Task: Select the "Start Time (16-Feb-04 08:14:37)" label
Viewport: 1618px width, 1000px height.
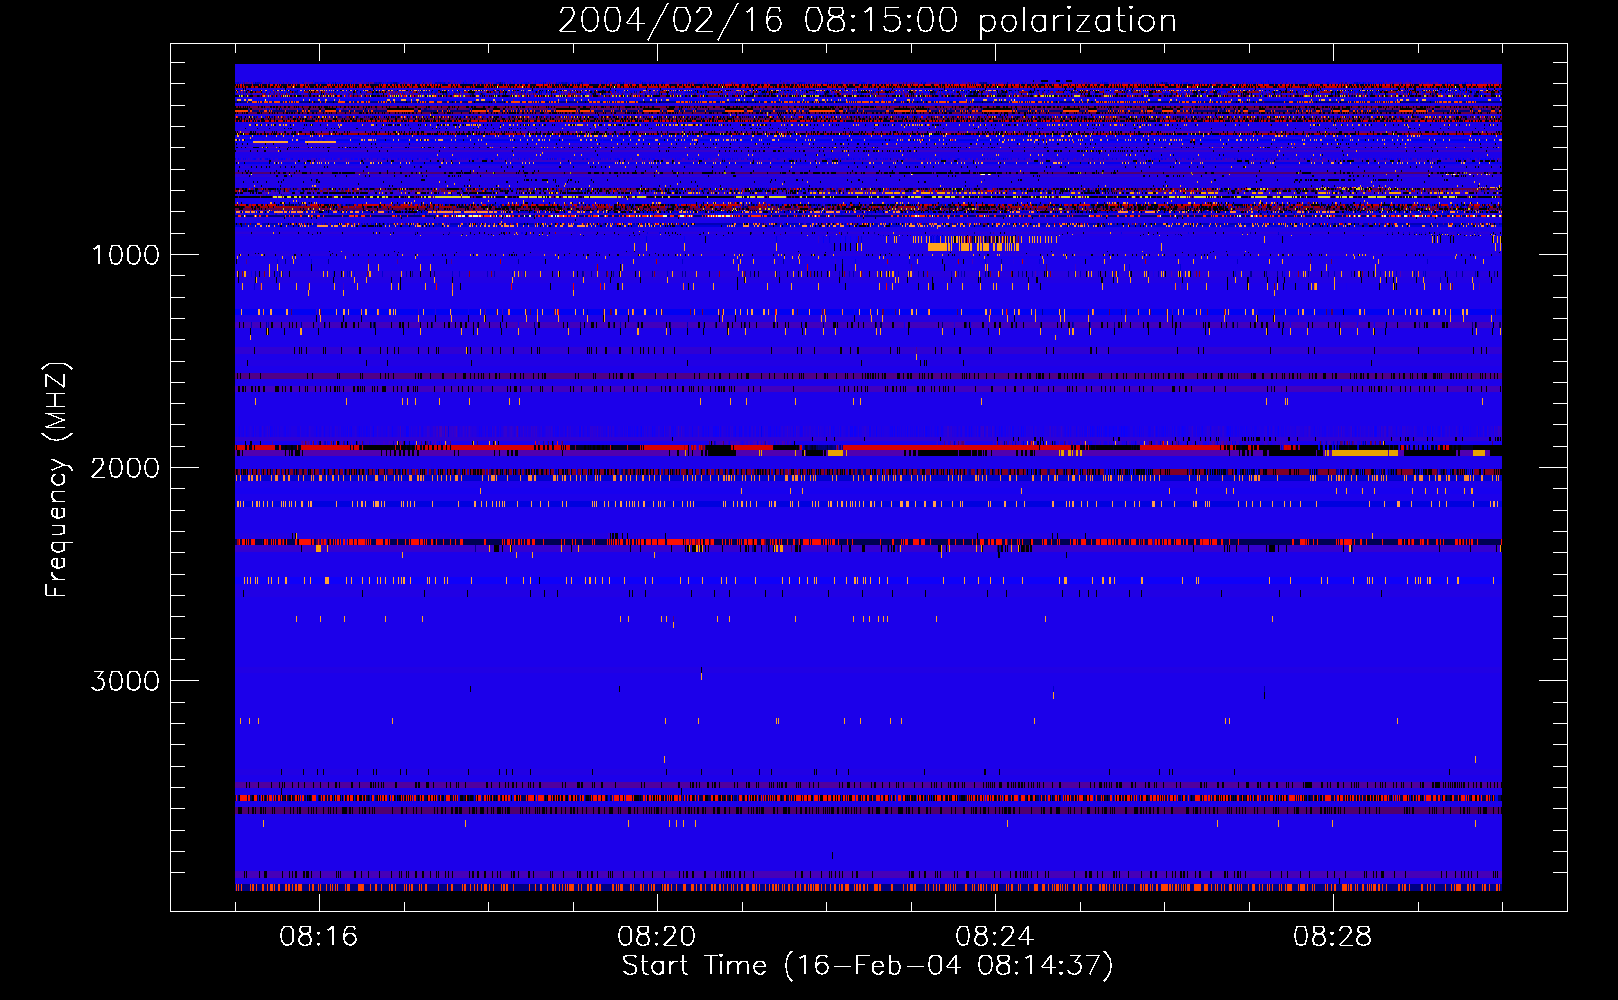Action: tap(868, 966)
